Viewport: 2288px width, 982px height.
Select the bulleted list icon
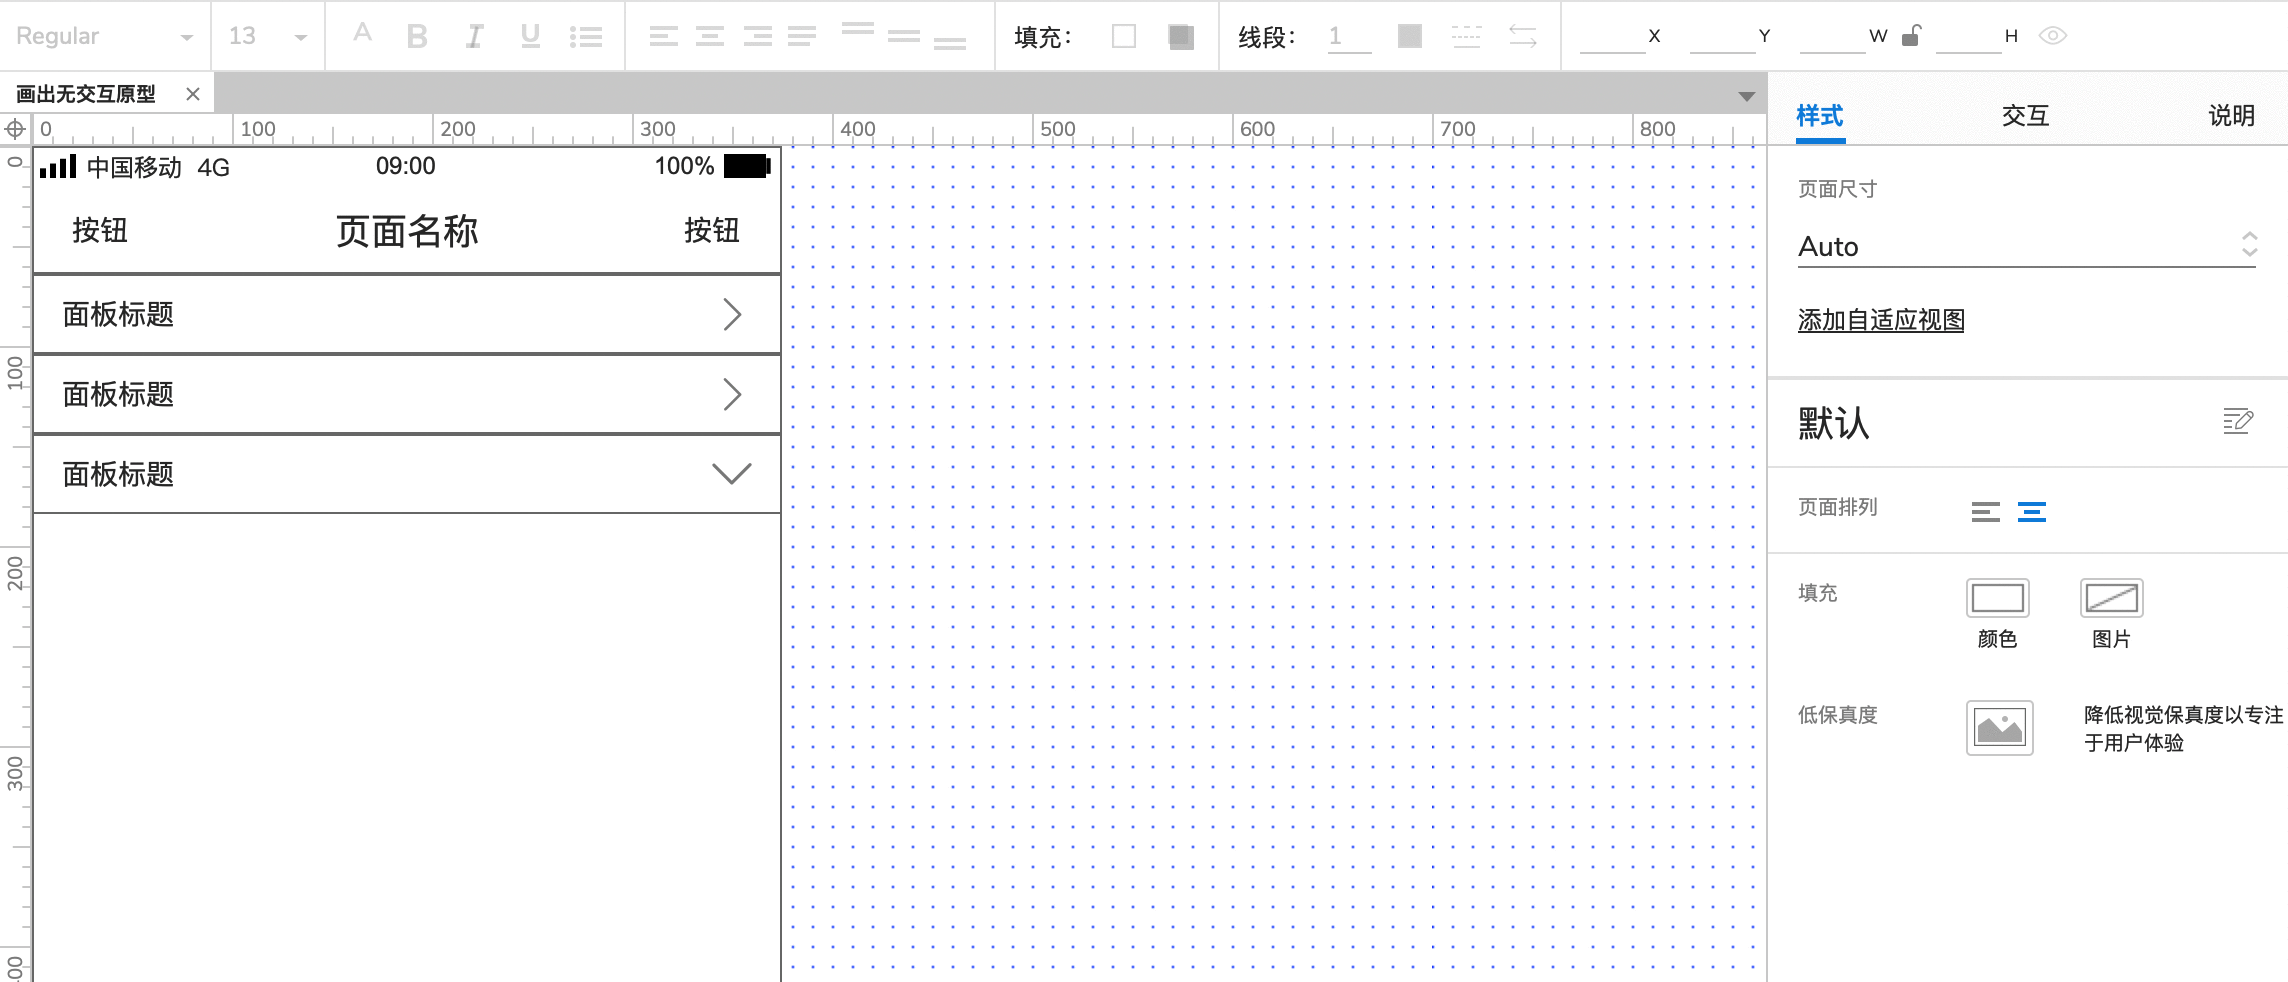588,35
